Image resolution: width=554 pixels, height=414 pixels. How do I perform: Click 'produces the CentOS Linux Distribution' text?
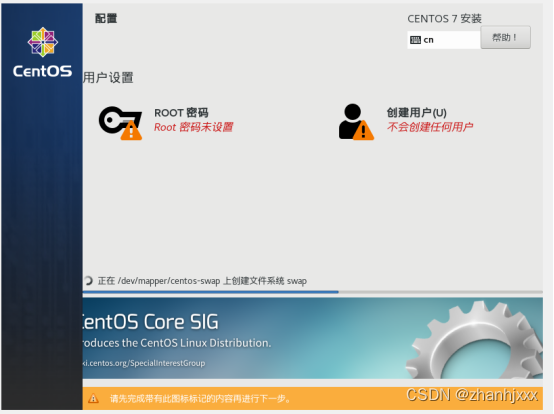pos(177,343)
